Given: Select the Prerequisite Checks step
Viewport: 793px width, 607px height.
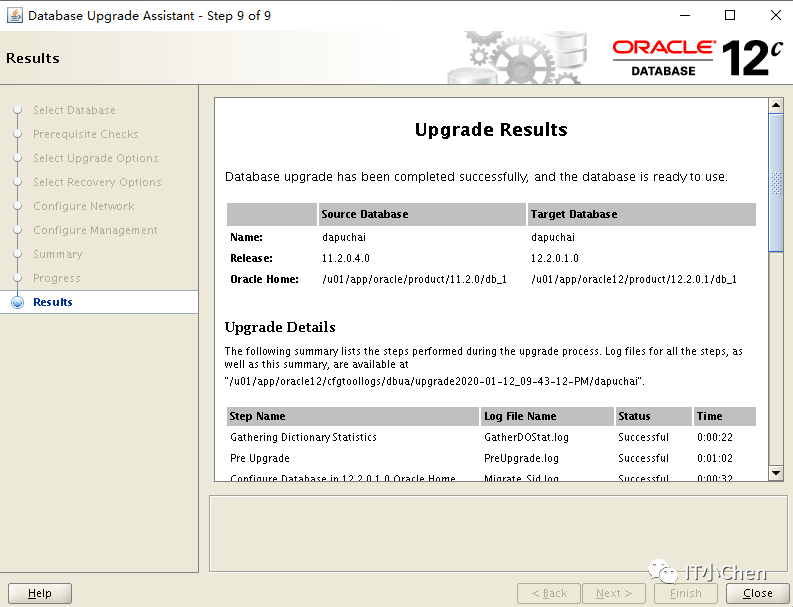Looking at the screenshot, I should pos(85,134).
